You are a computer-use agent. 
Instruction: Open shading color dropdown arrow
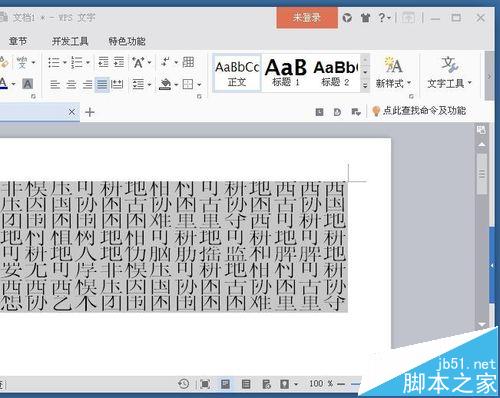click(176, 85)
